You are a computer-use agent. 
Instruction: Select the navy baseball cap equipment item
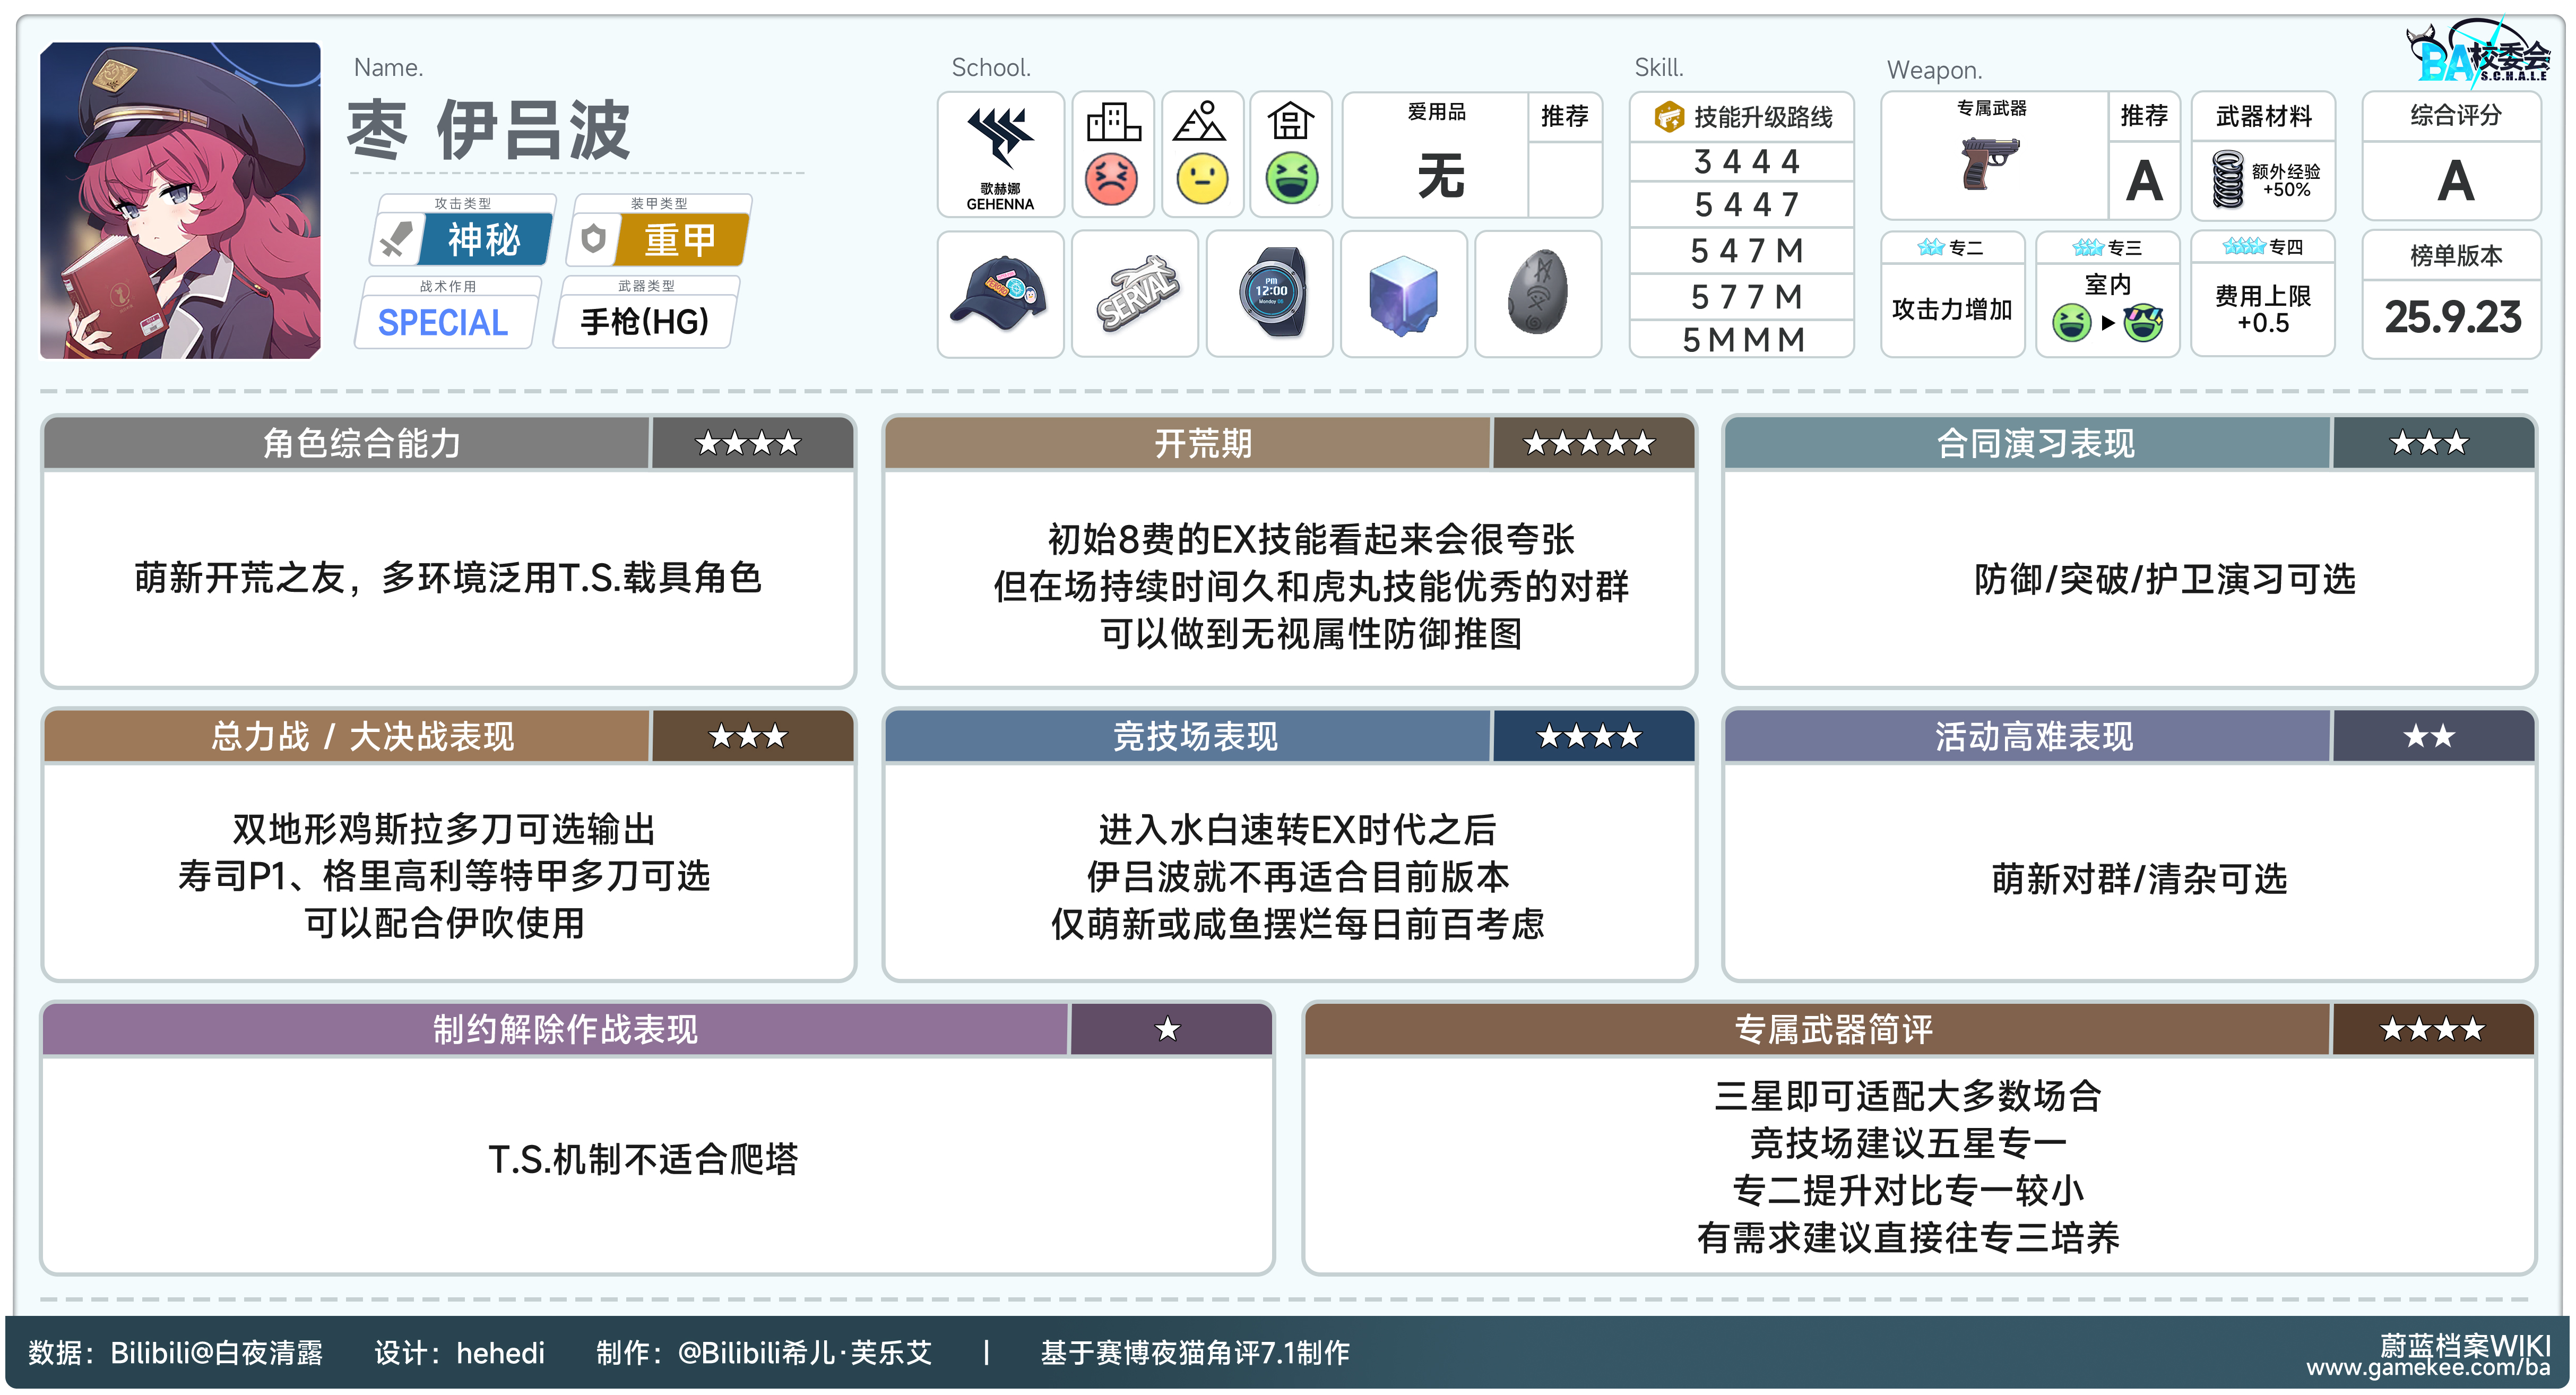999,293
